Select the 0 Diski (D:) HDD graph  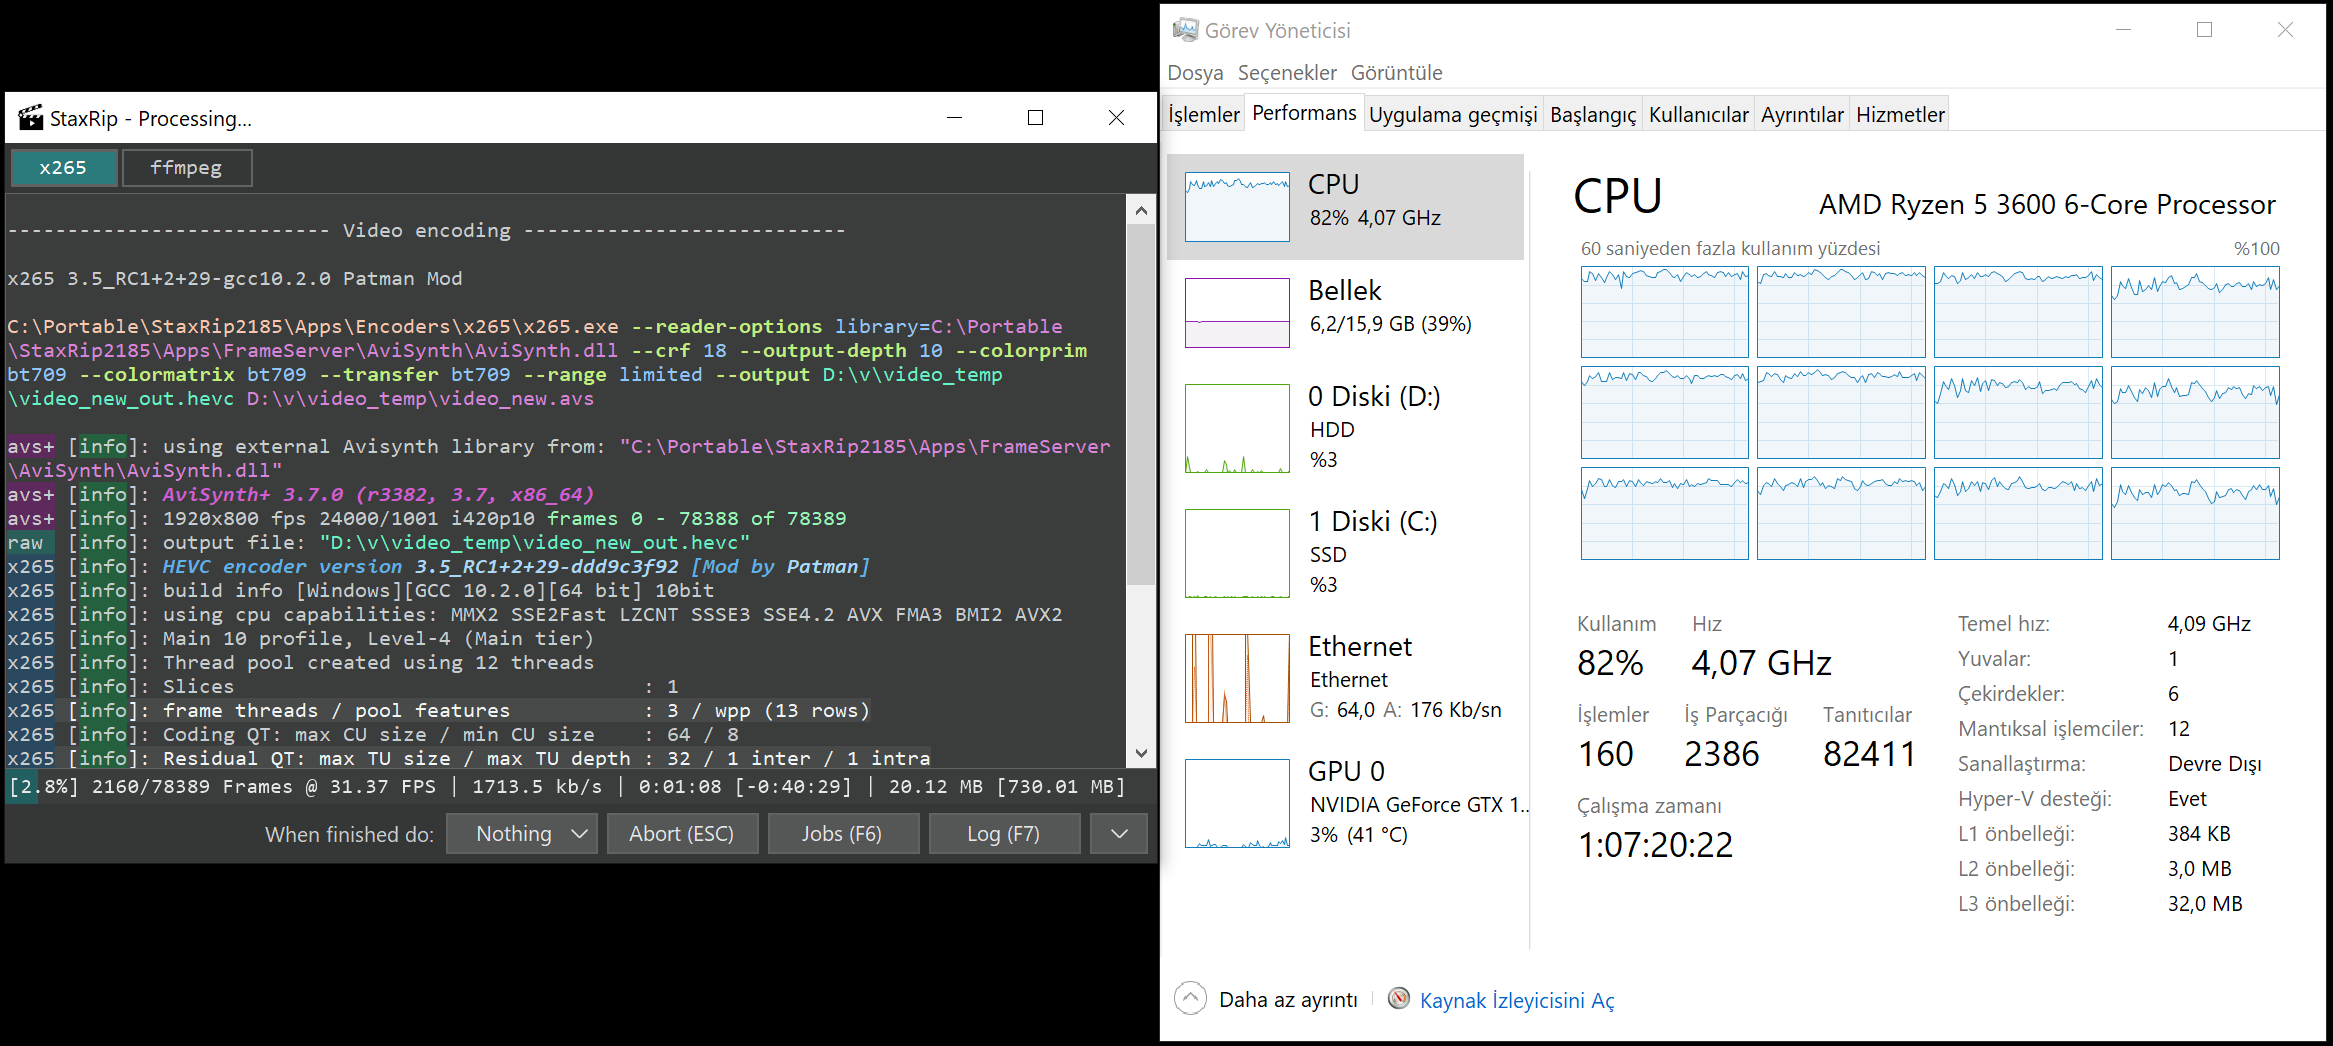[1237, 428]
